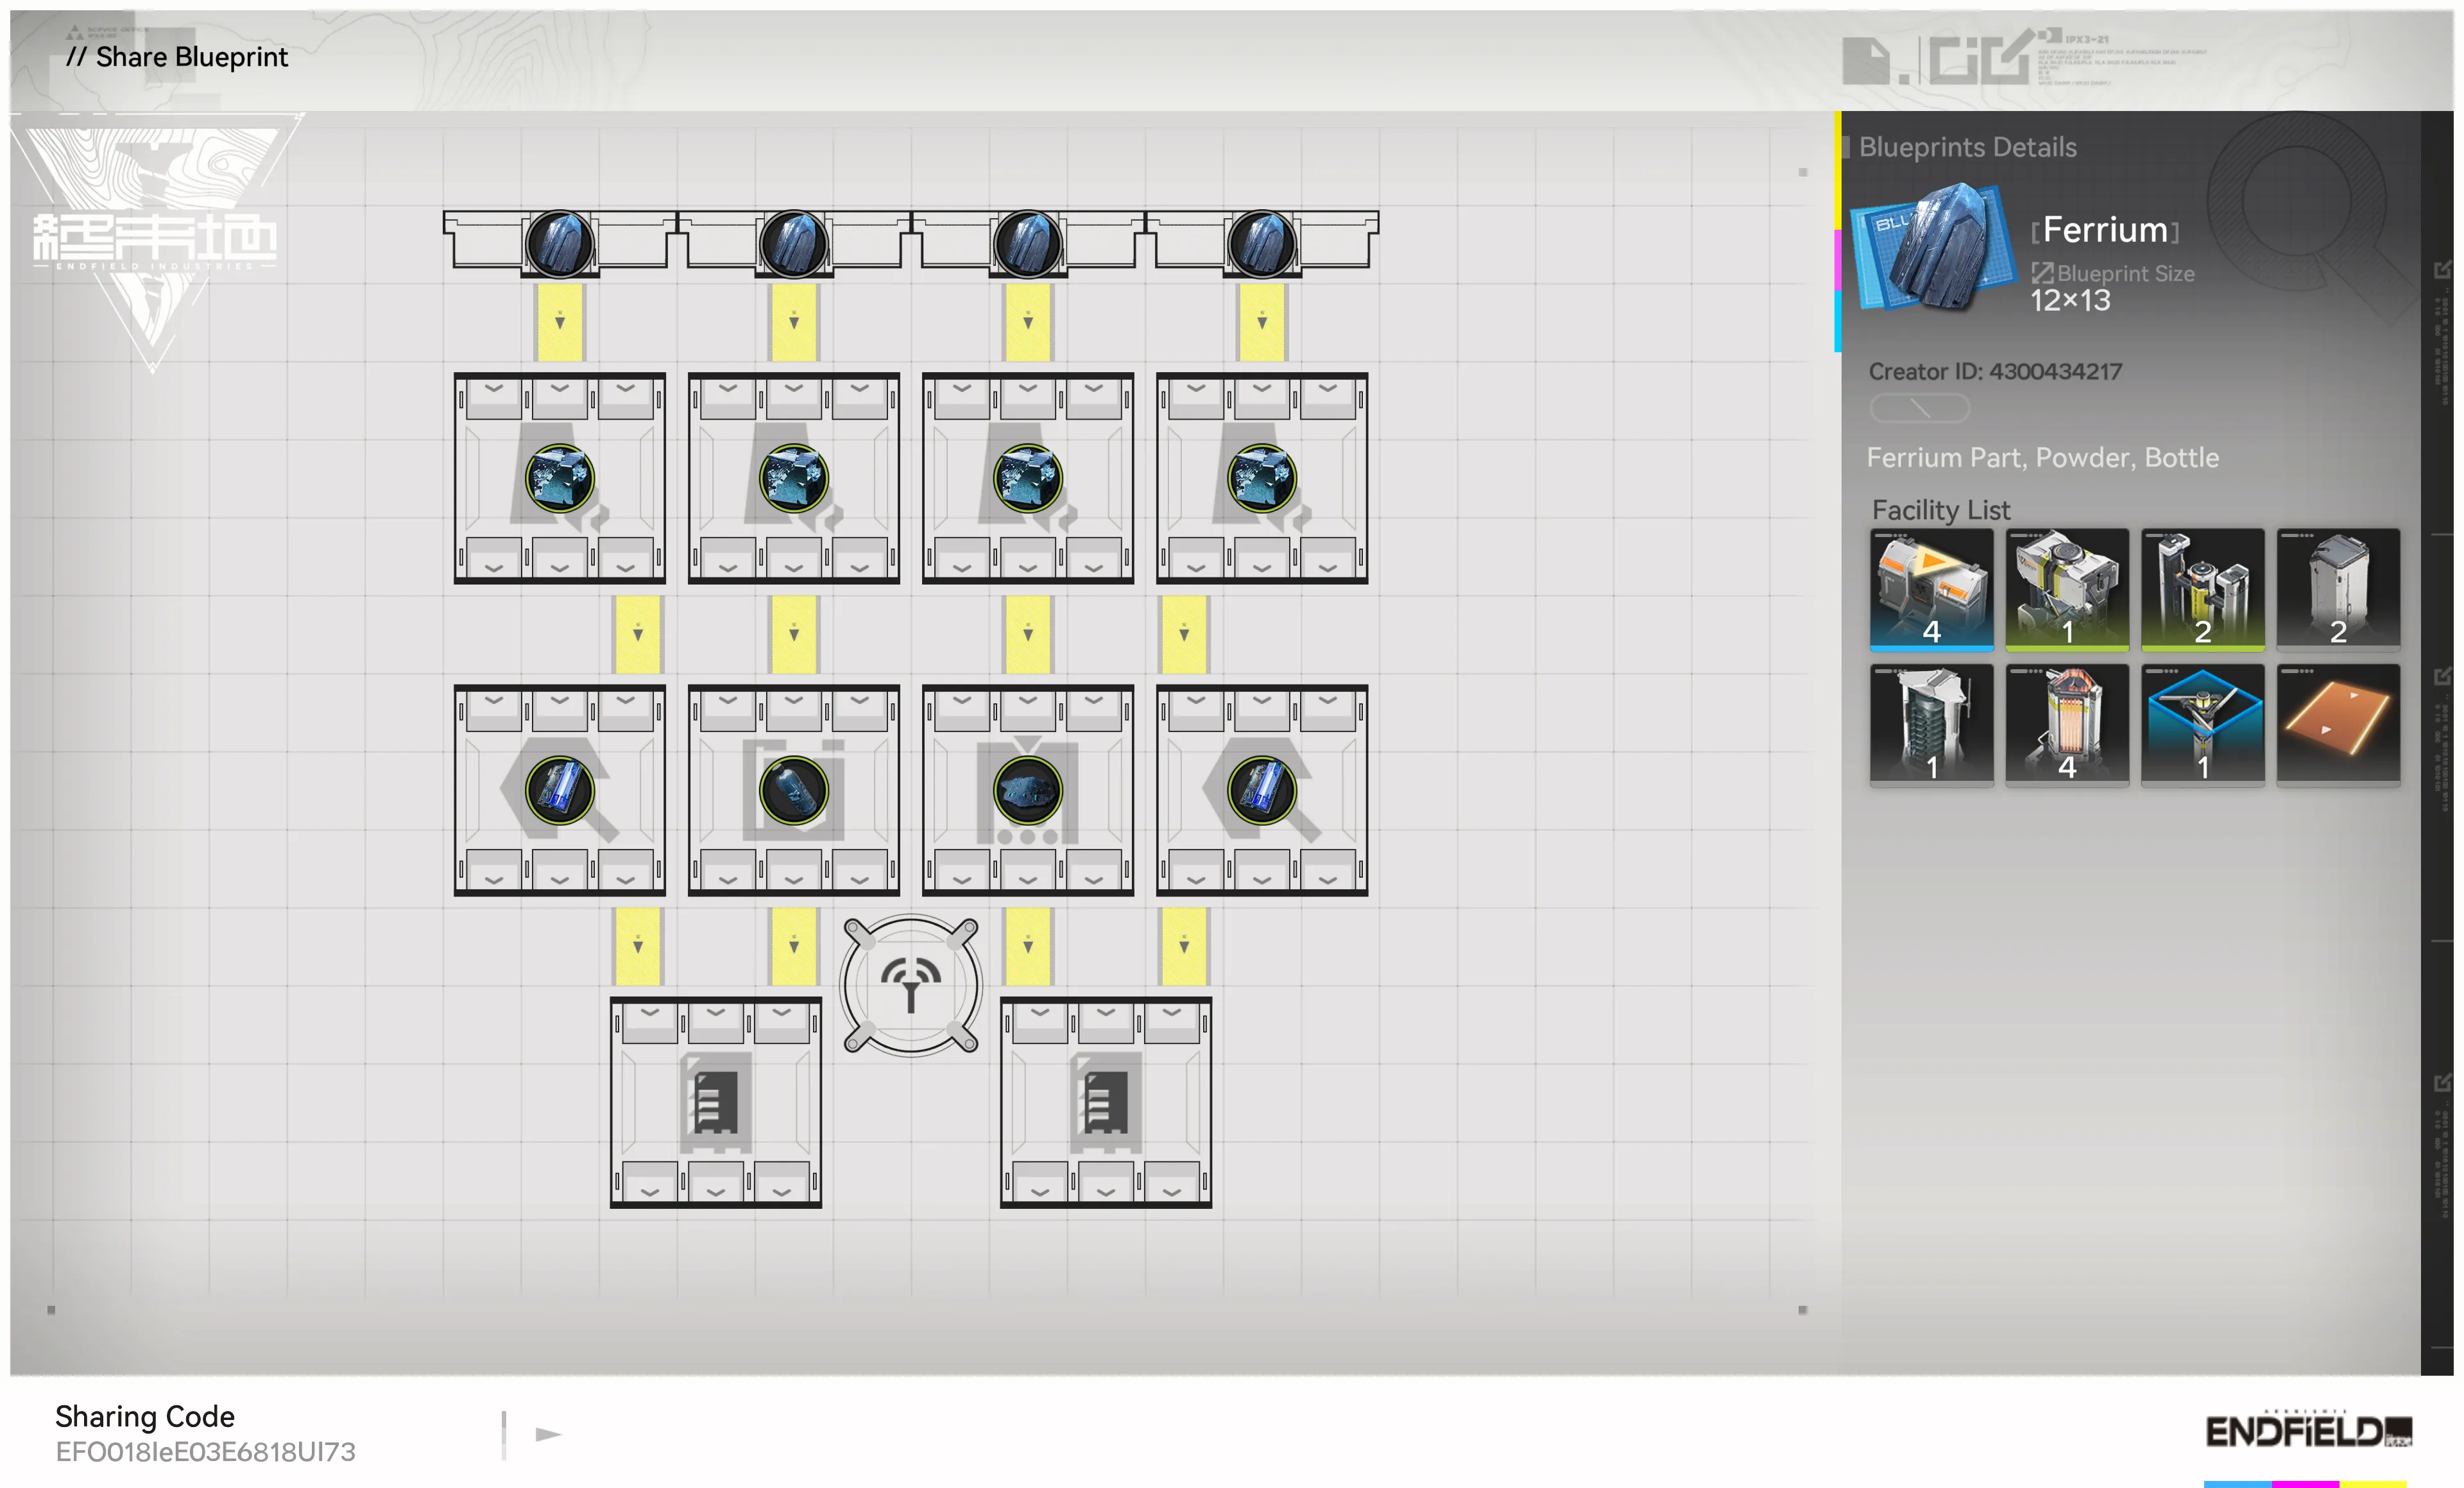Select the machine producing the Ferrium bottle
The image size is (2464, 1488).
point(793,790)
